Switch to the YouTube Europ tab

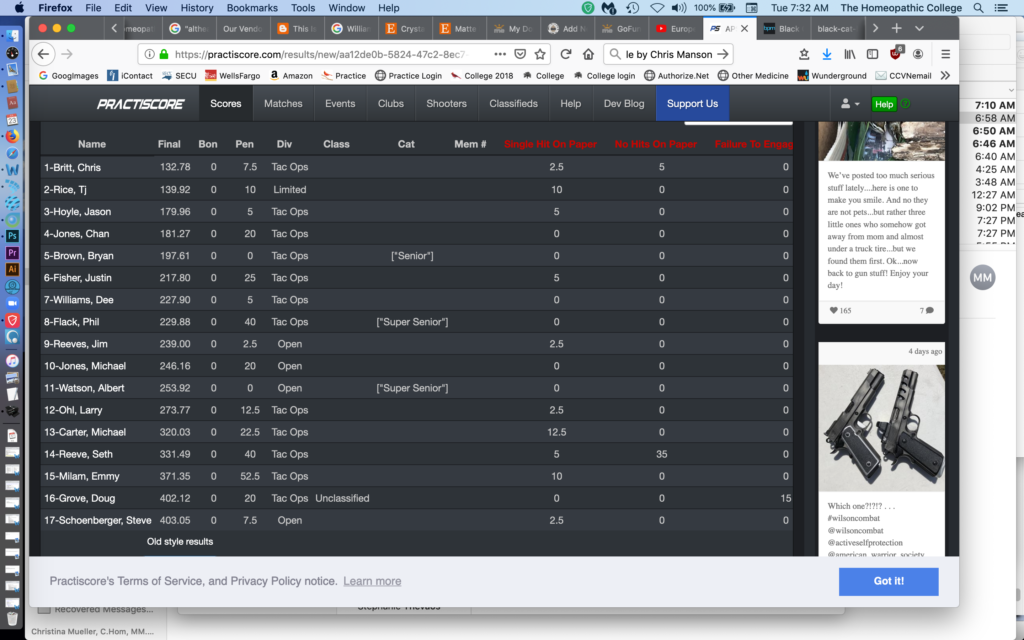[675, 29]
